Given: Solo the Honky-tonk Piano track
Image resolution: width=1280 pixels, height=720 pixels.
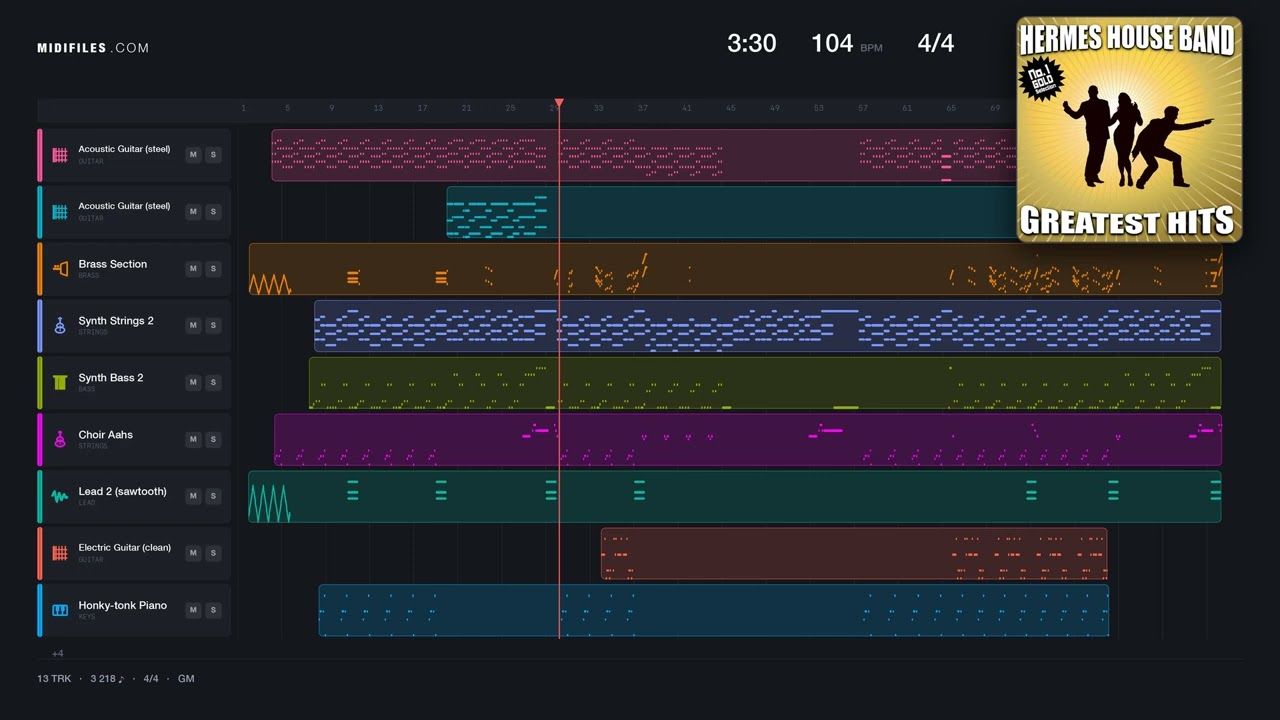Looking at the screenshot, I should click(x=213, y=610).
